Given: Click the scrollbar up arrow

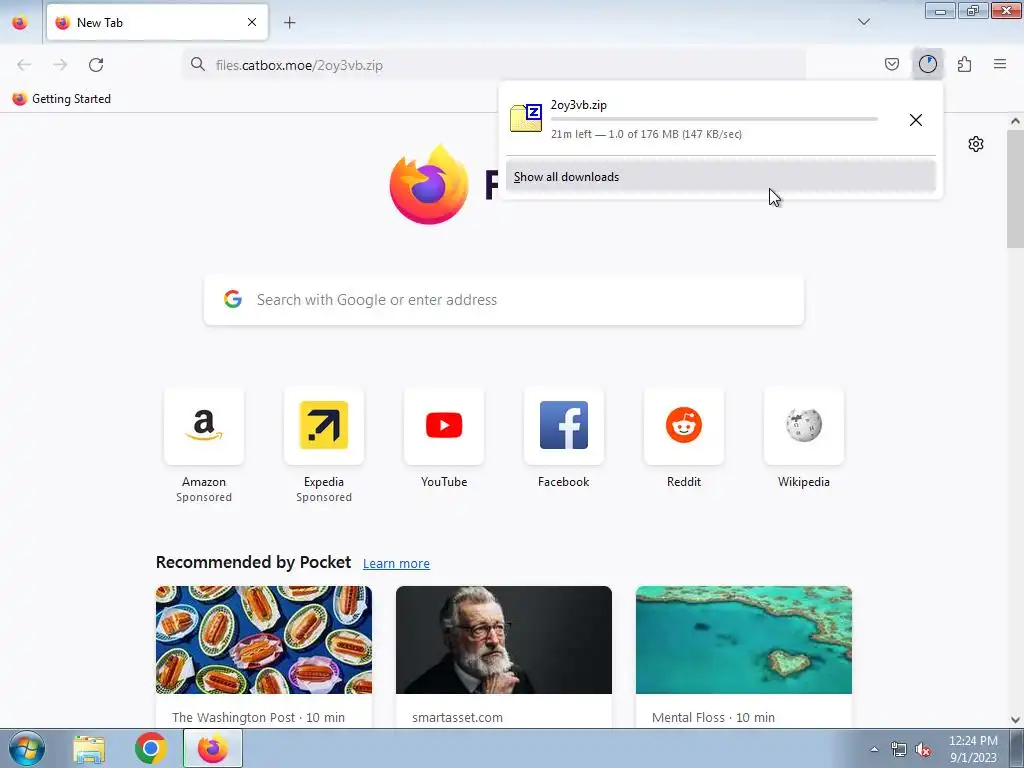Looking at the screenshot, I should pyautogui.click(x=1015, y=121).
